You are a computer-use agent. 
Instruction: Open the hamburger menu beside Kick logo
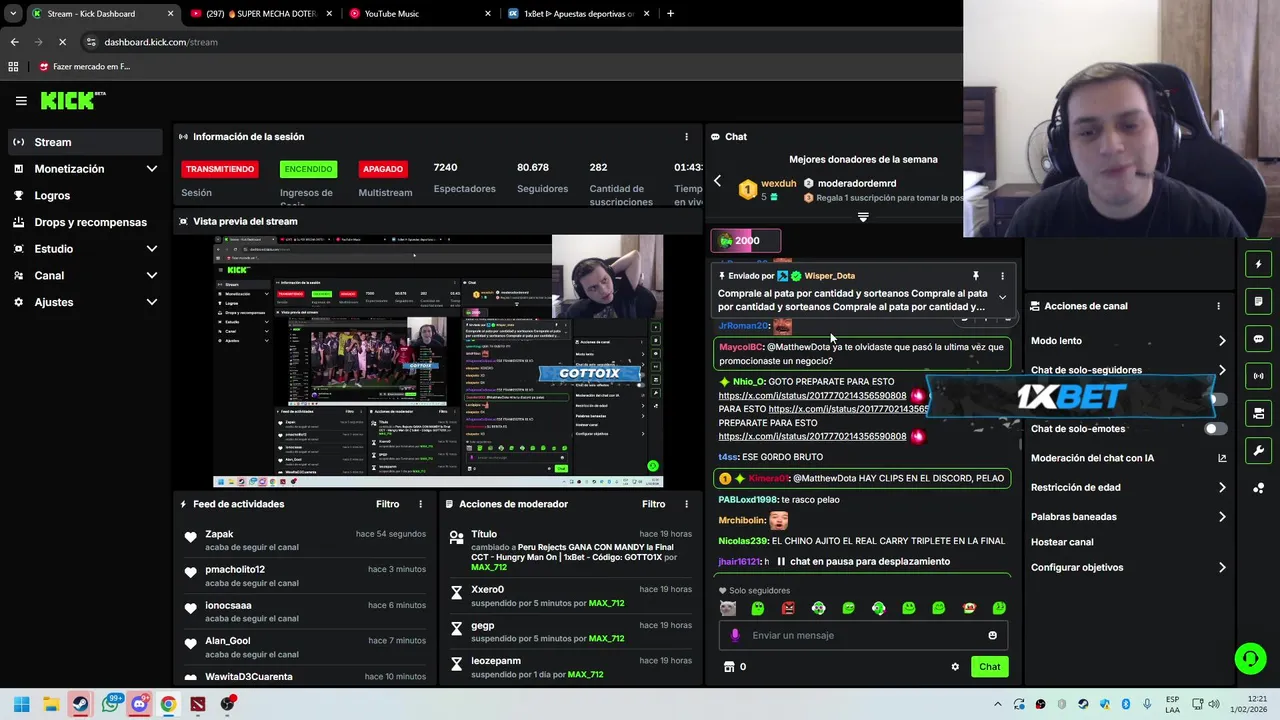pos(21,101)
